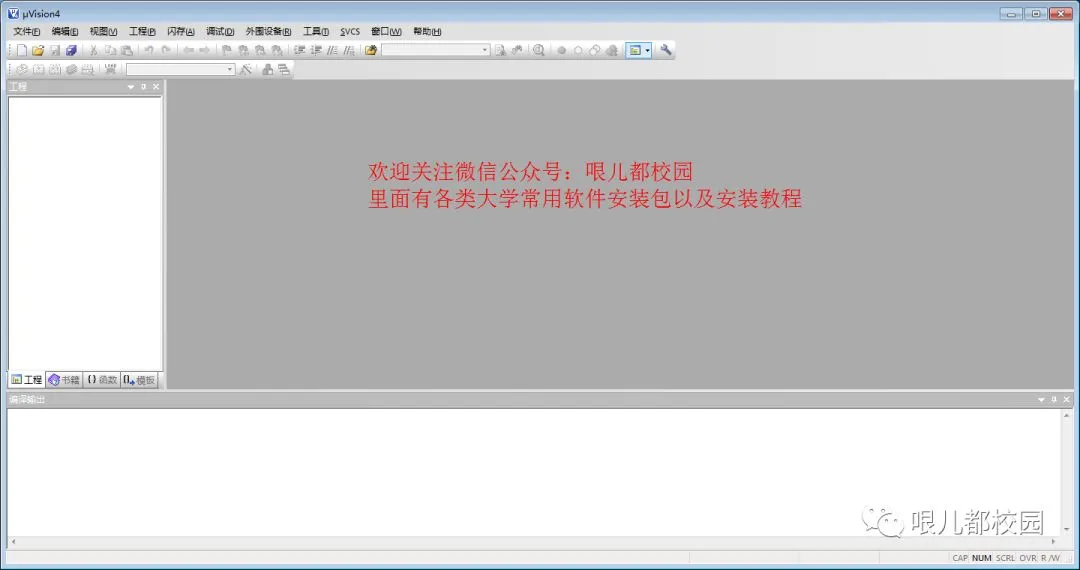Click the Uncomment selection icon
The height and width of the screenshot is (570, 1080).
(349, 50)
